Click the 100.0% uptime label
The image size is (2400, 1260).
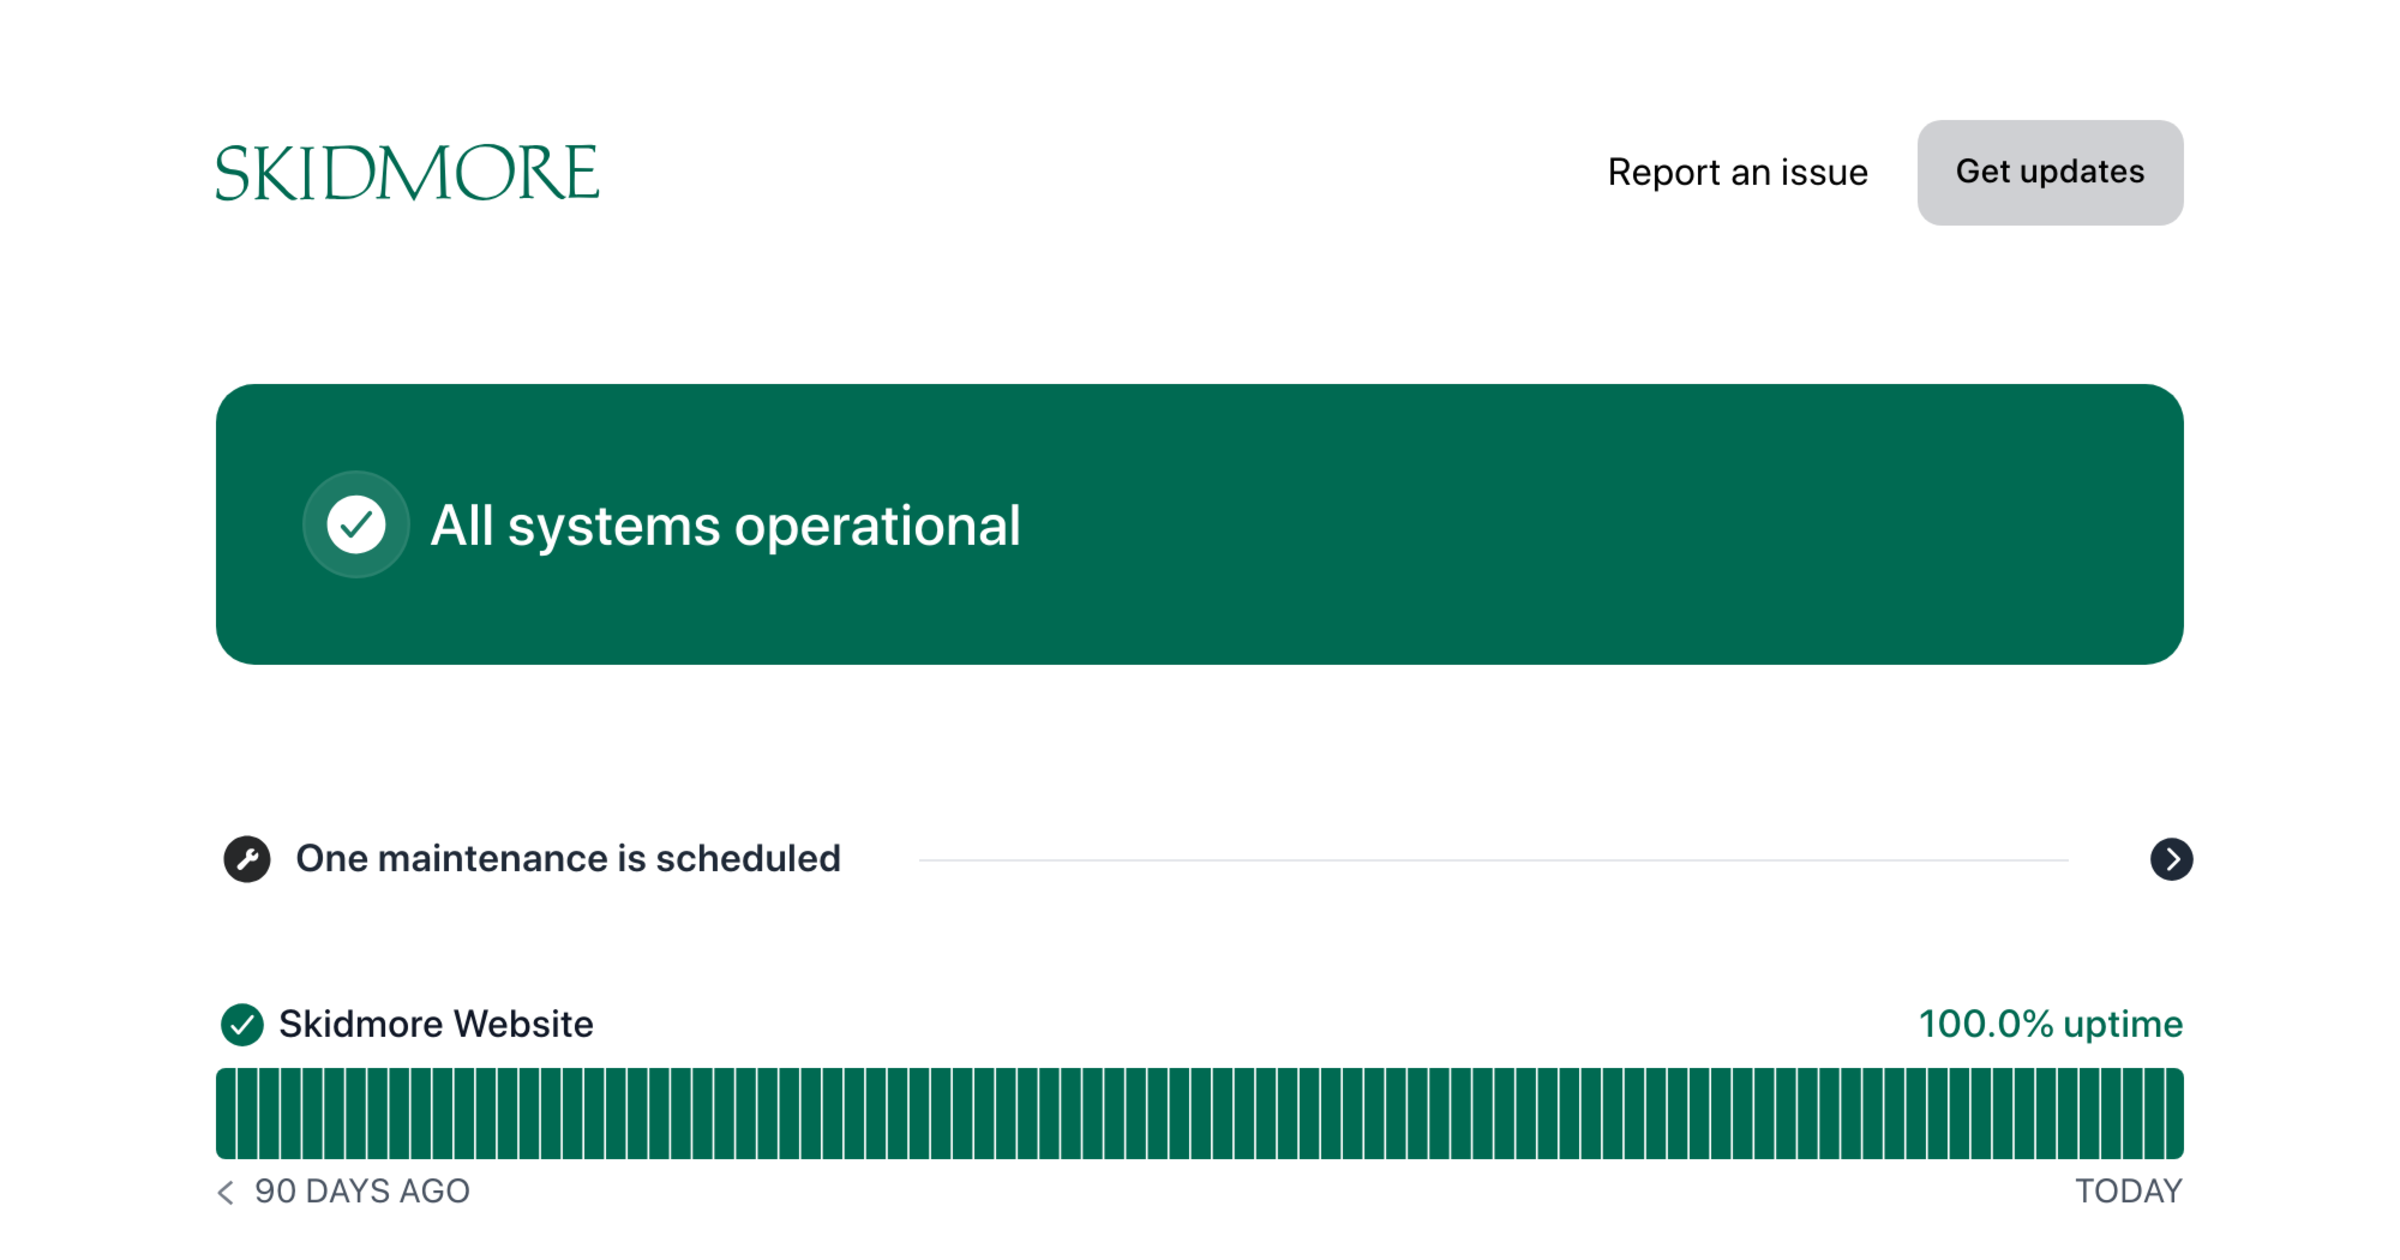tap(2050, 1024)
